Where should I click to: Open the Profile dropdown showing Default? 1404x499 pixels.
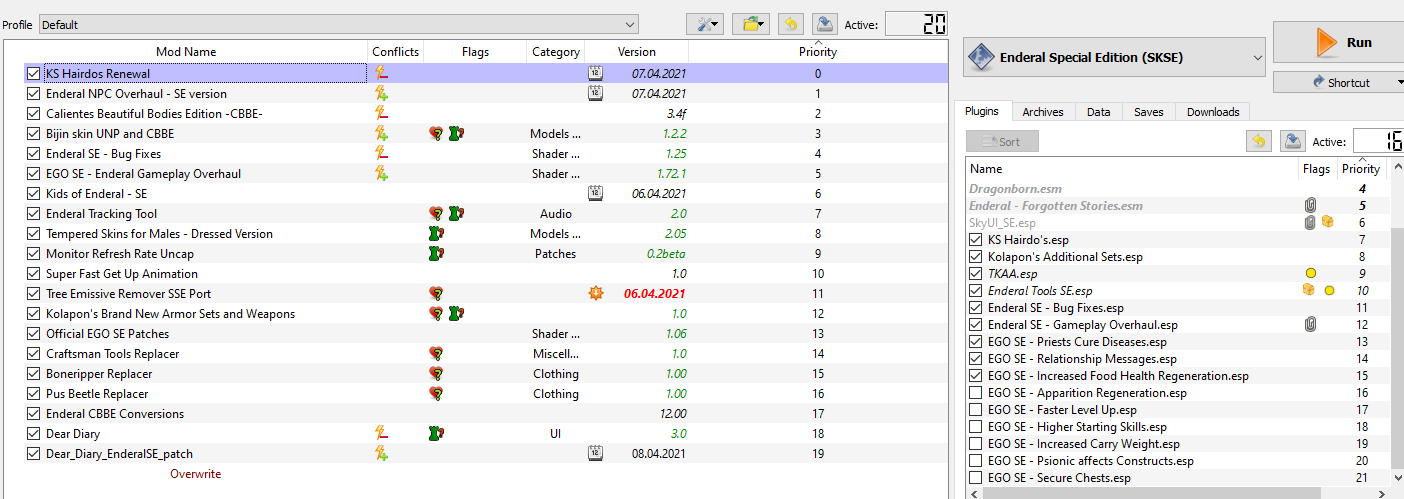(x=338, y=24)
